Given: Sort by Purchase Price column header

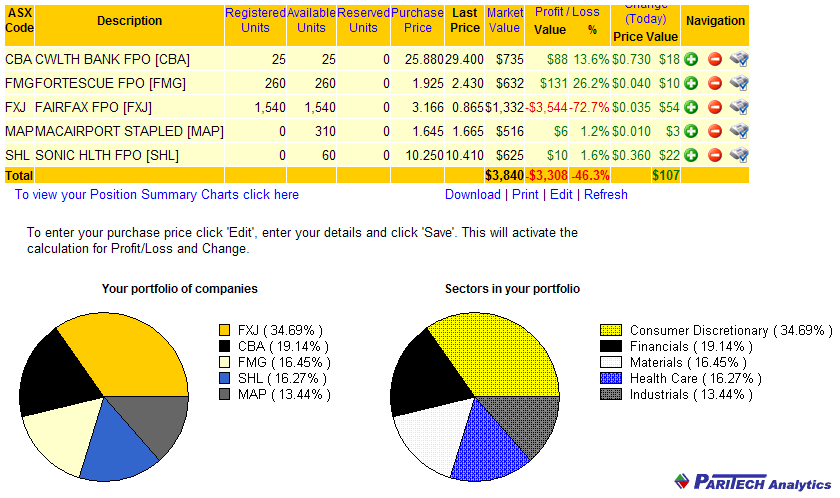Looking at the screenshot, I should [417, 20].
